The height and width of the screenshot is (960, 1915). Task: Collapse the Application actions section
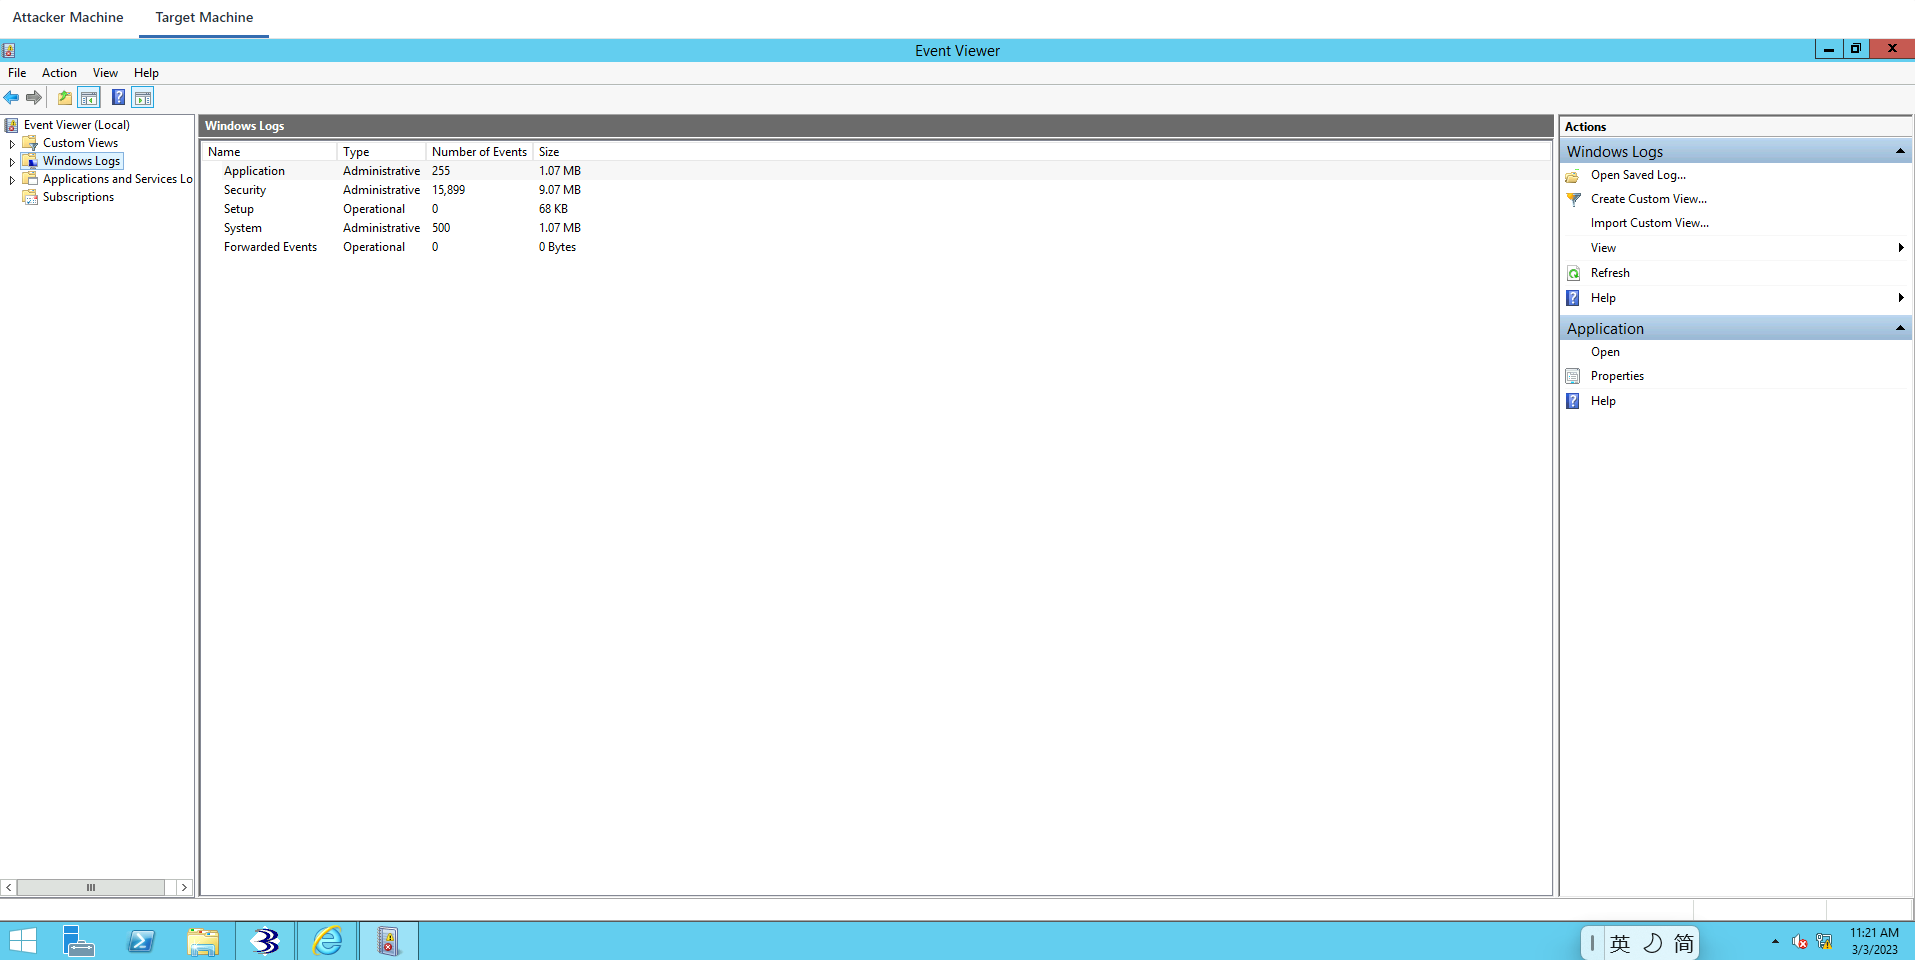1900,328
